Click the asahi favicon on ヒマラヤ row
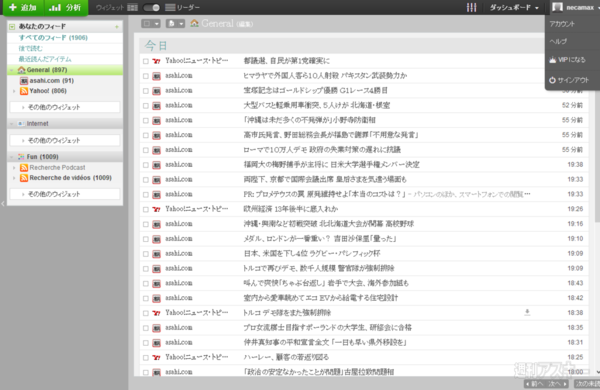600x390 pixels. coord(156,76)
